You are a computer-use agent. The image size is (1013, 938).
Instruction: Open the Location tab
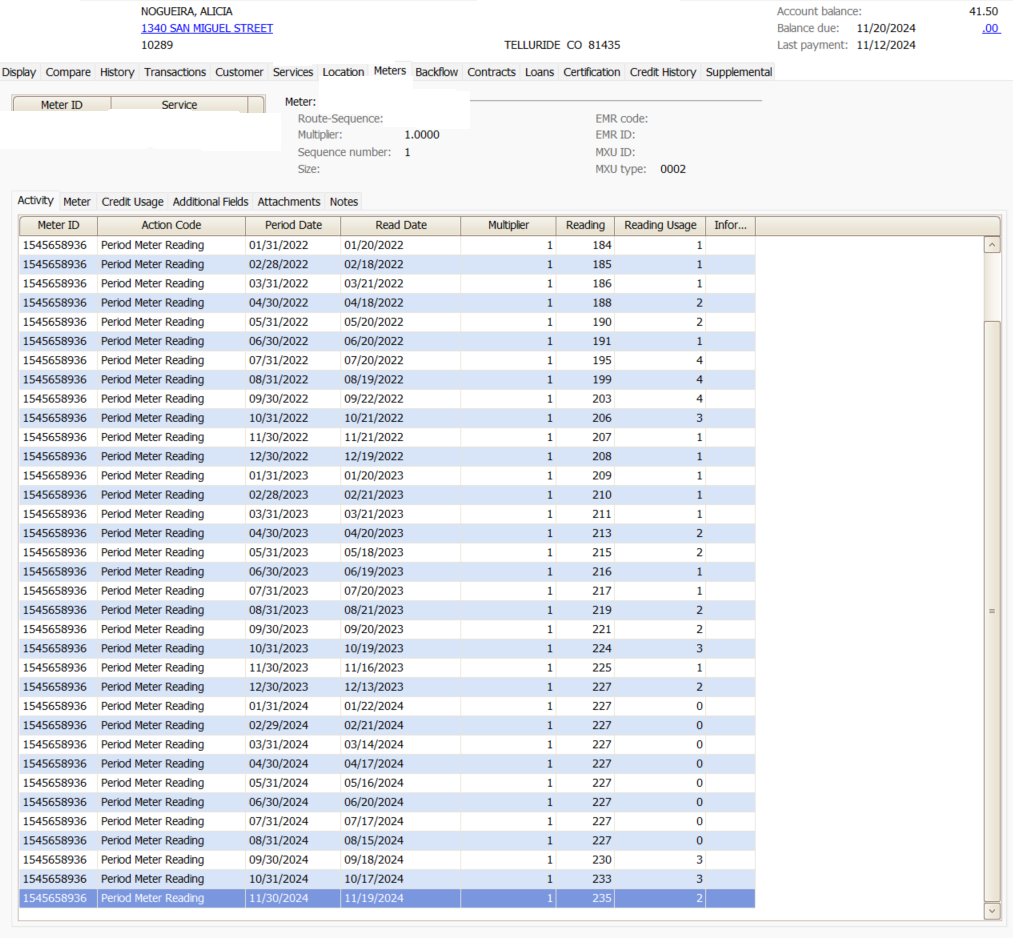343,72
